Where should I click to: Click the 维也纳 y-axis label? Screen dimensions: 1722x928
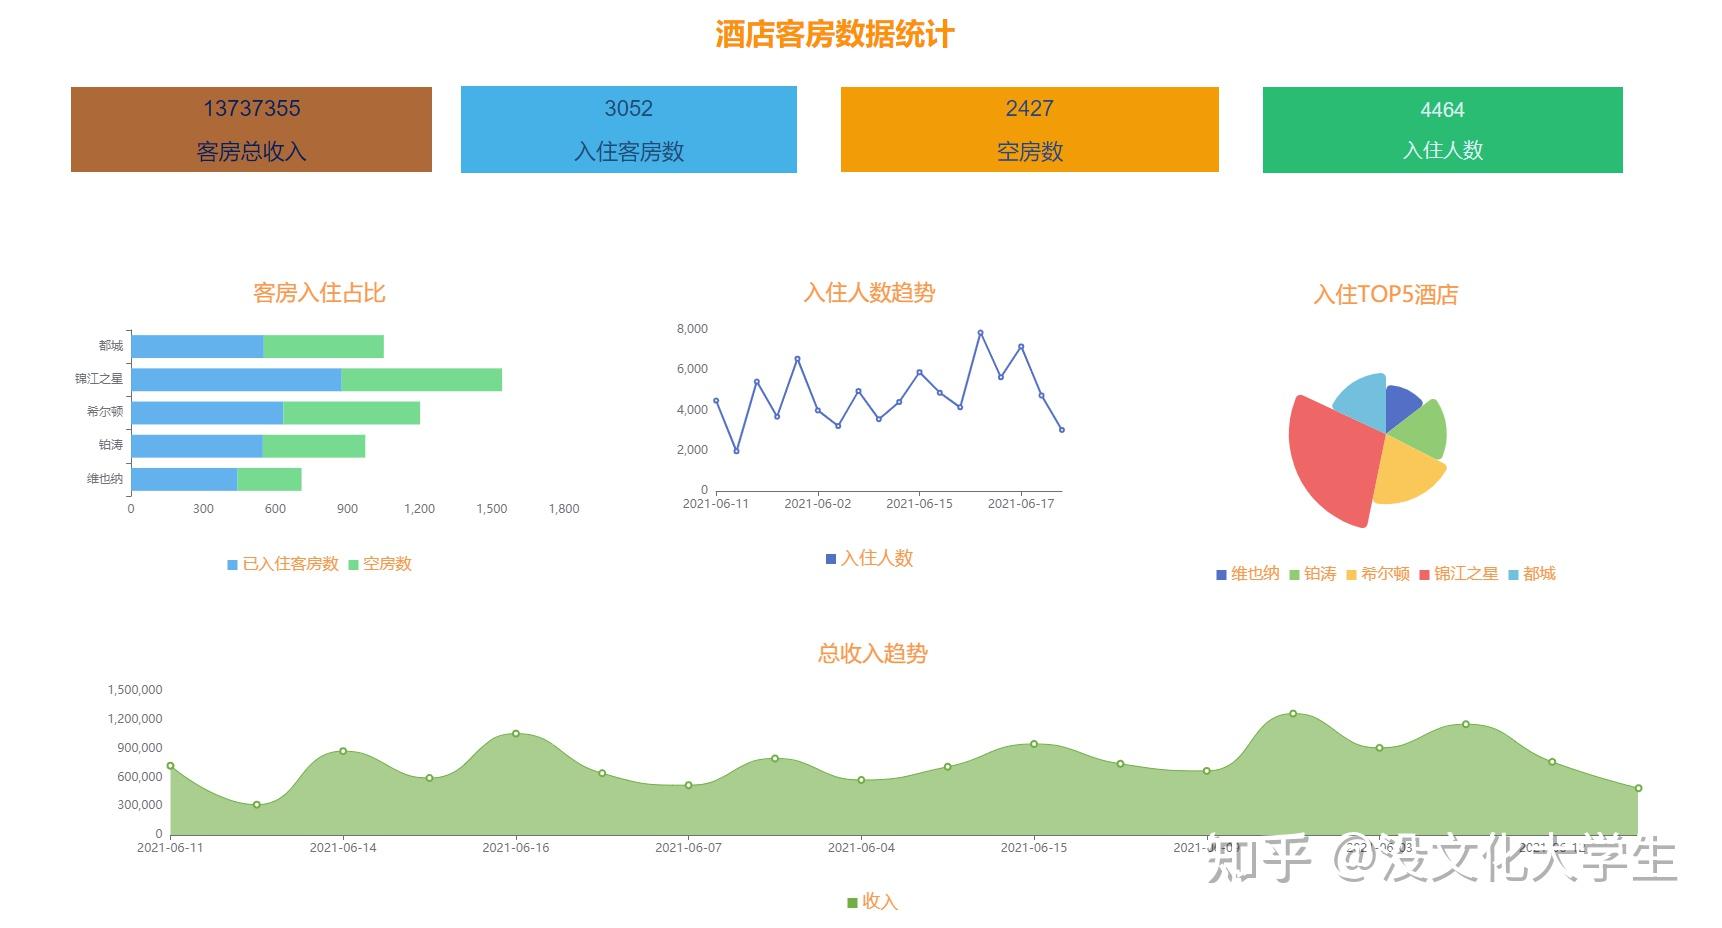click(x=105, y=479)
